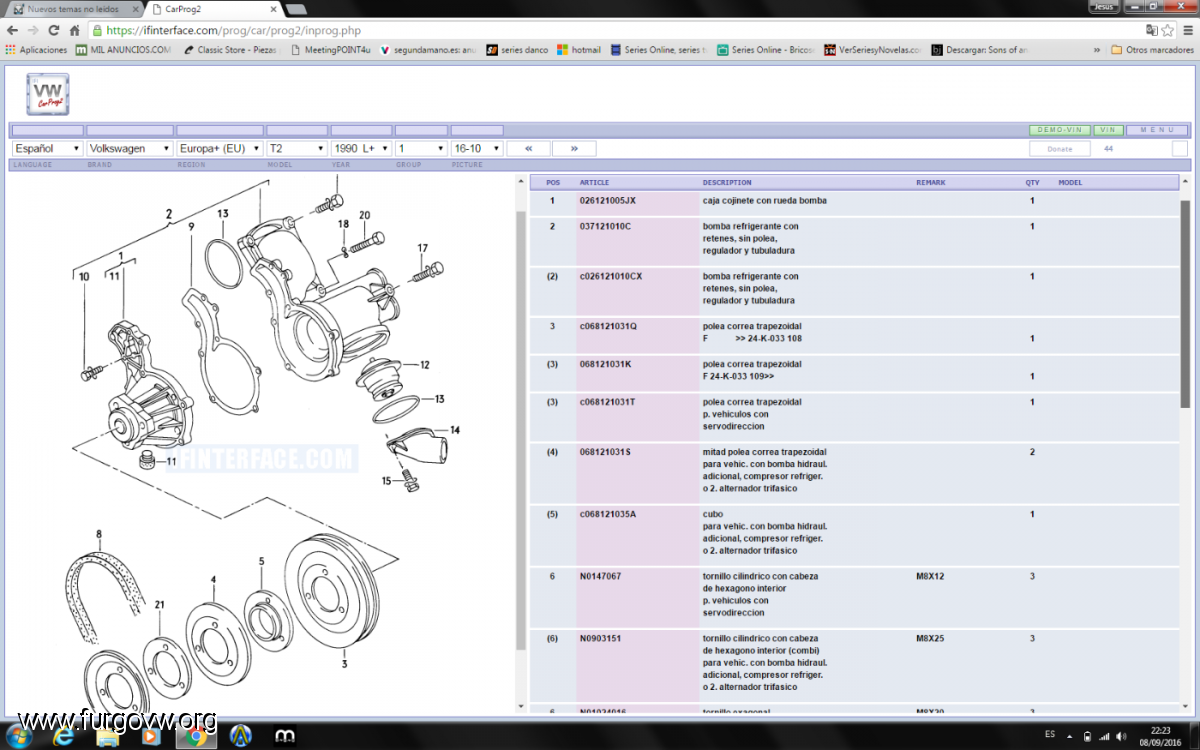Select article c068121031Q
Screen dimensions: 1200x750
tap(608, 326)
